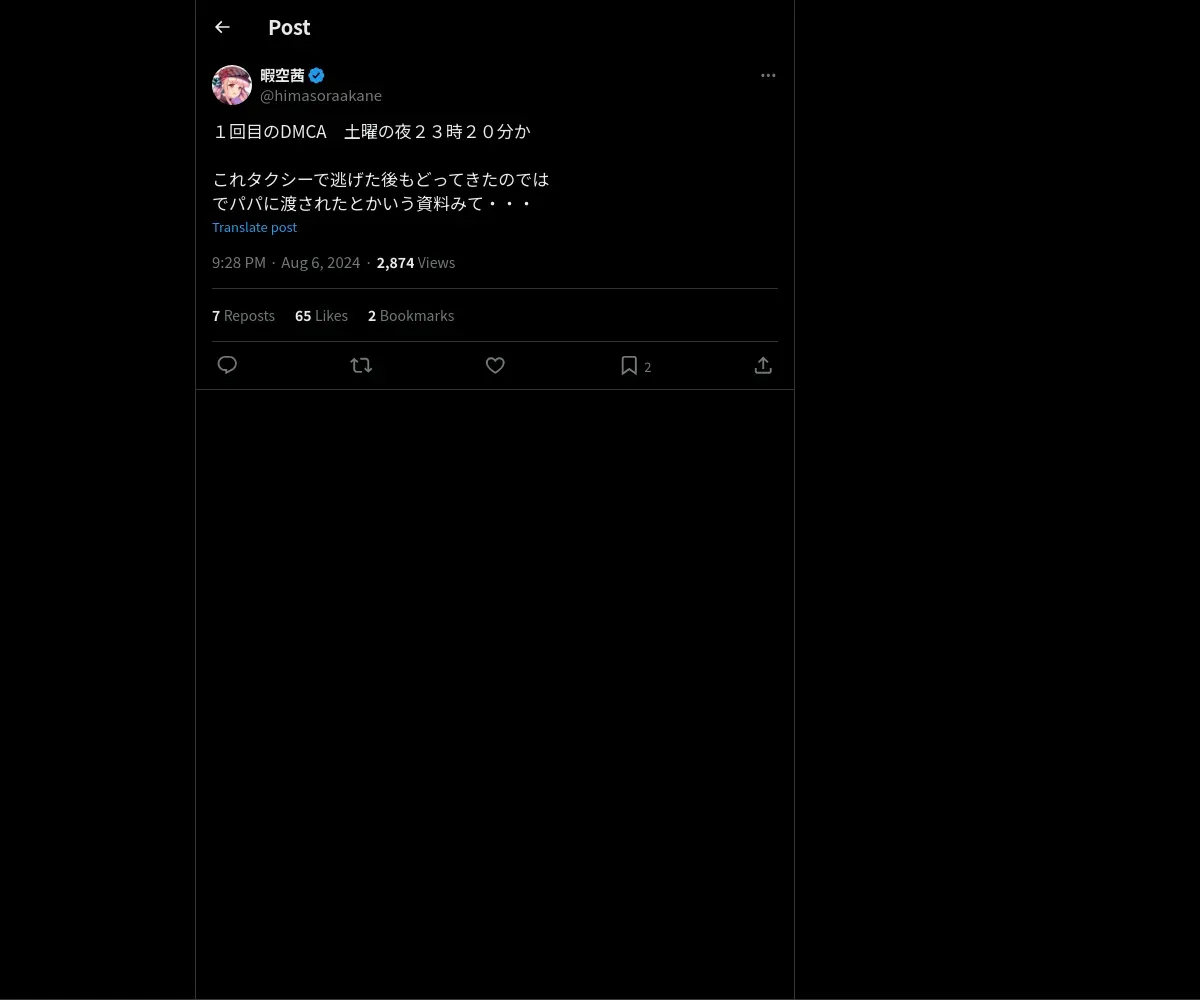1200x1000 pixels.
Task: Click the reply speech bubble icon
Action: [x=227, y=365]
